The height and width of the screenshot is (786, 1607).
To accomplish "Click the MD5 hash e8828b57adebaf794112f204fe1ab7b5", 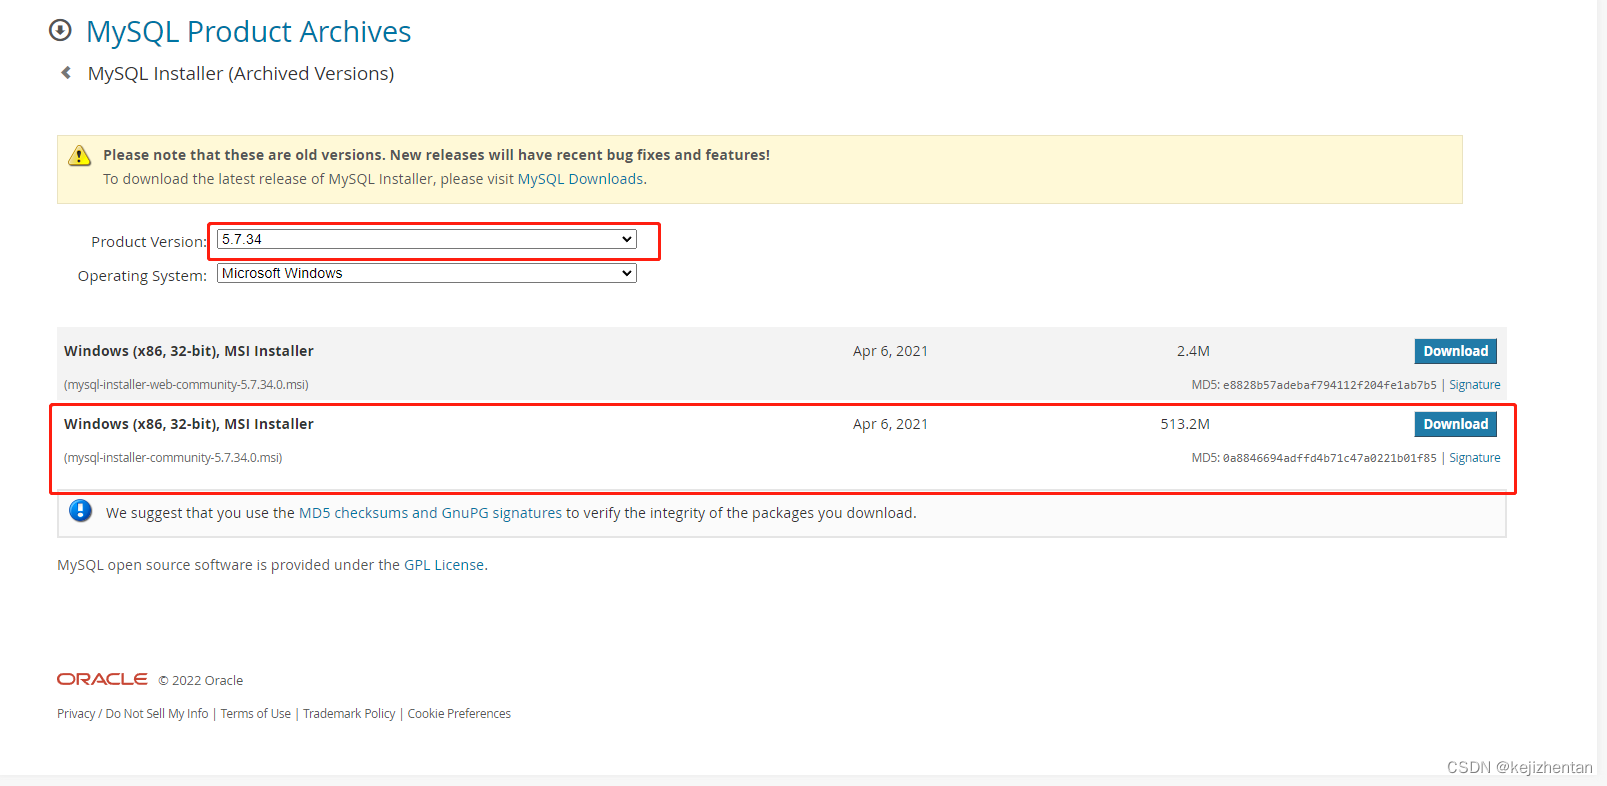I will point(1329,385).
